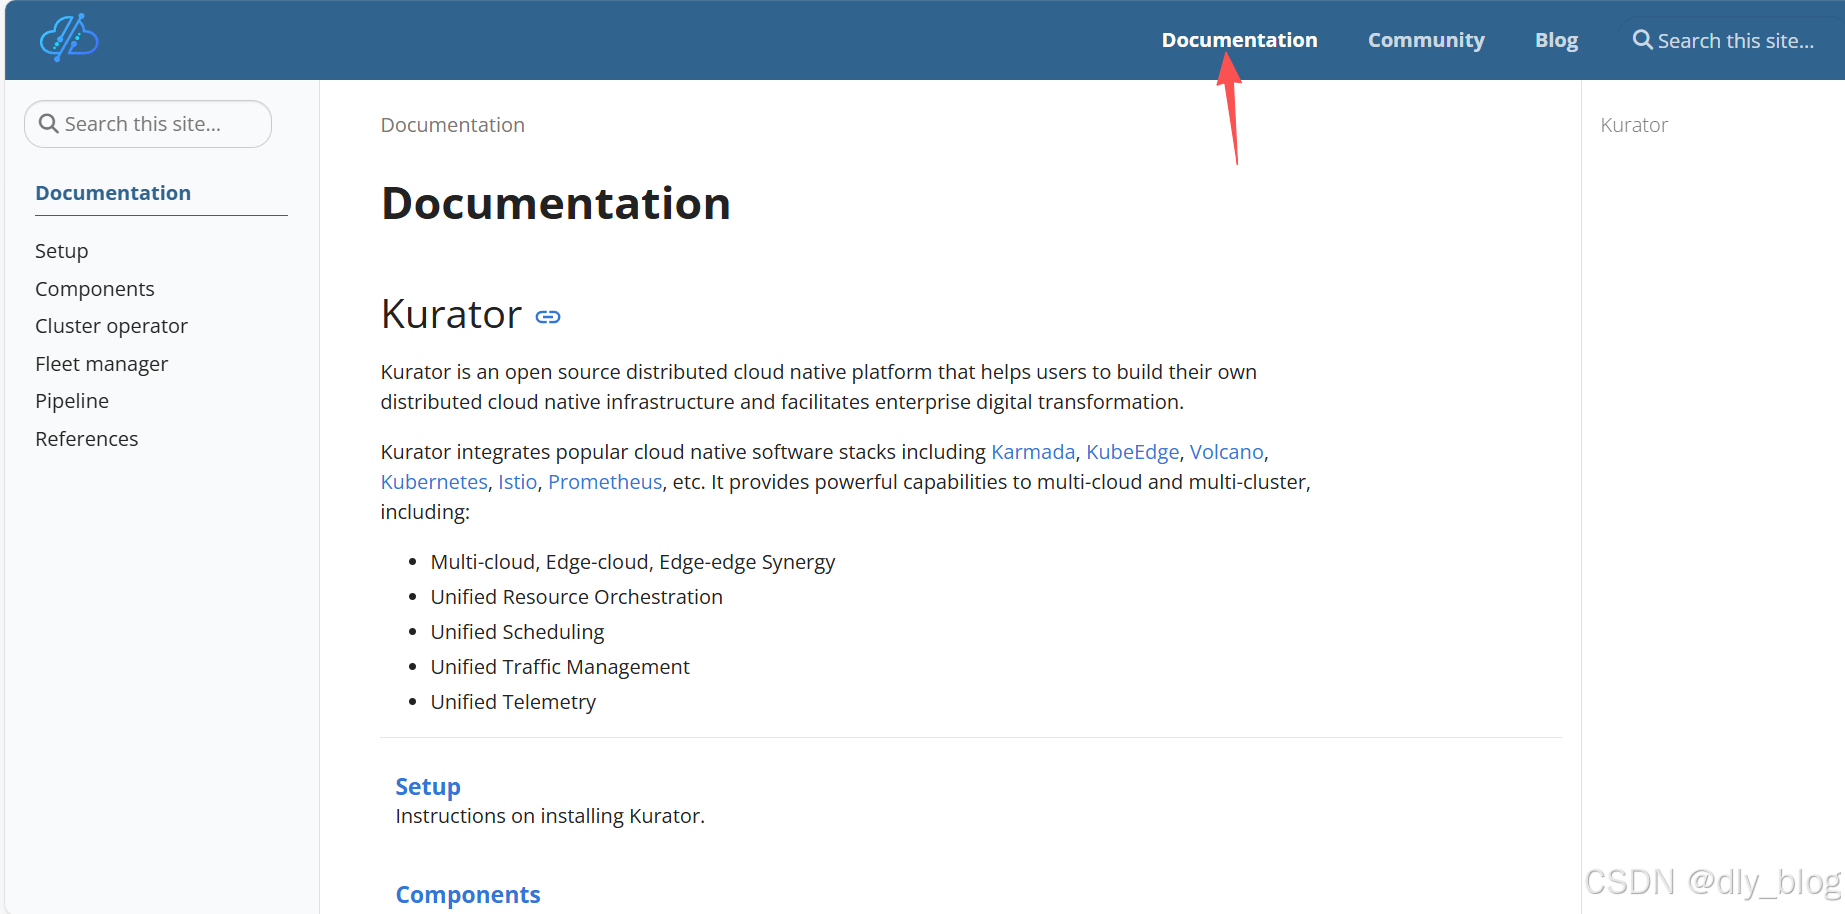Open References in the sidebar

[87, 439]
